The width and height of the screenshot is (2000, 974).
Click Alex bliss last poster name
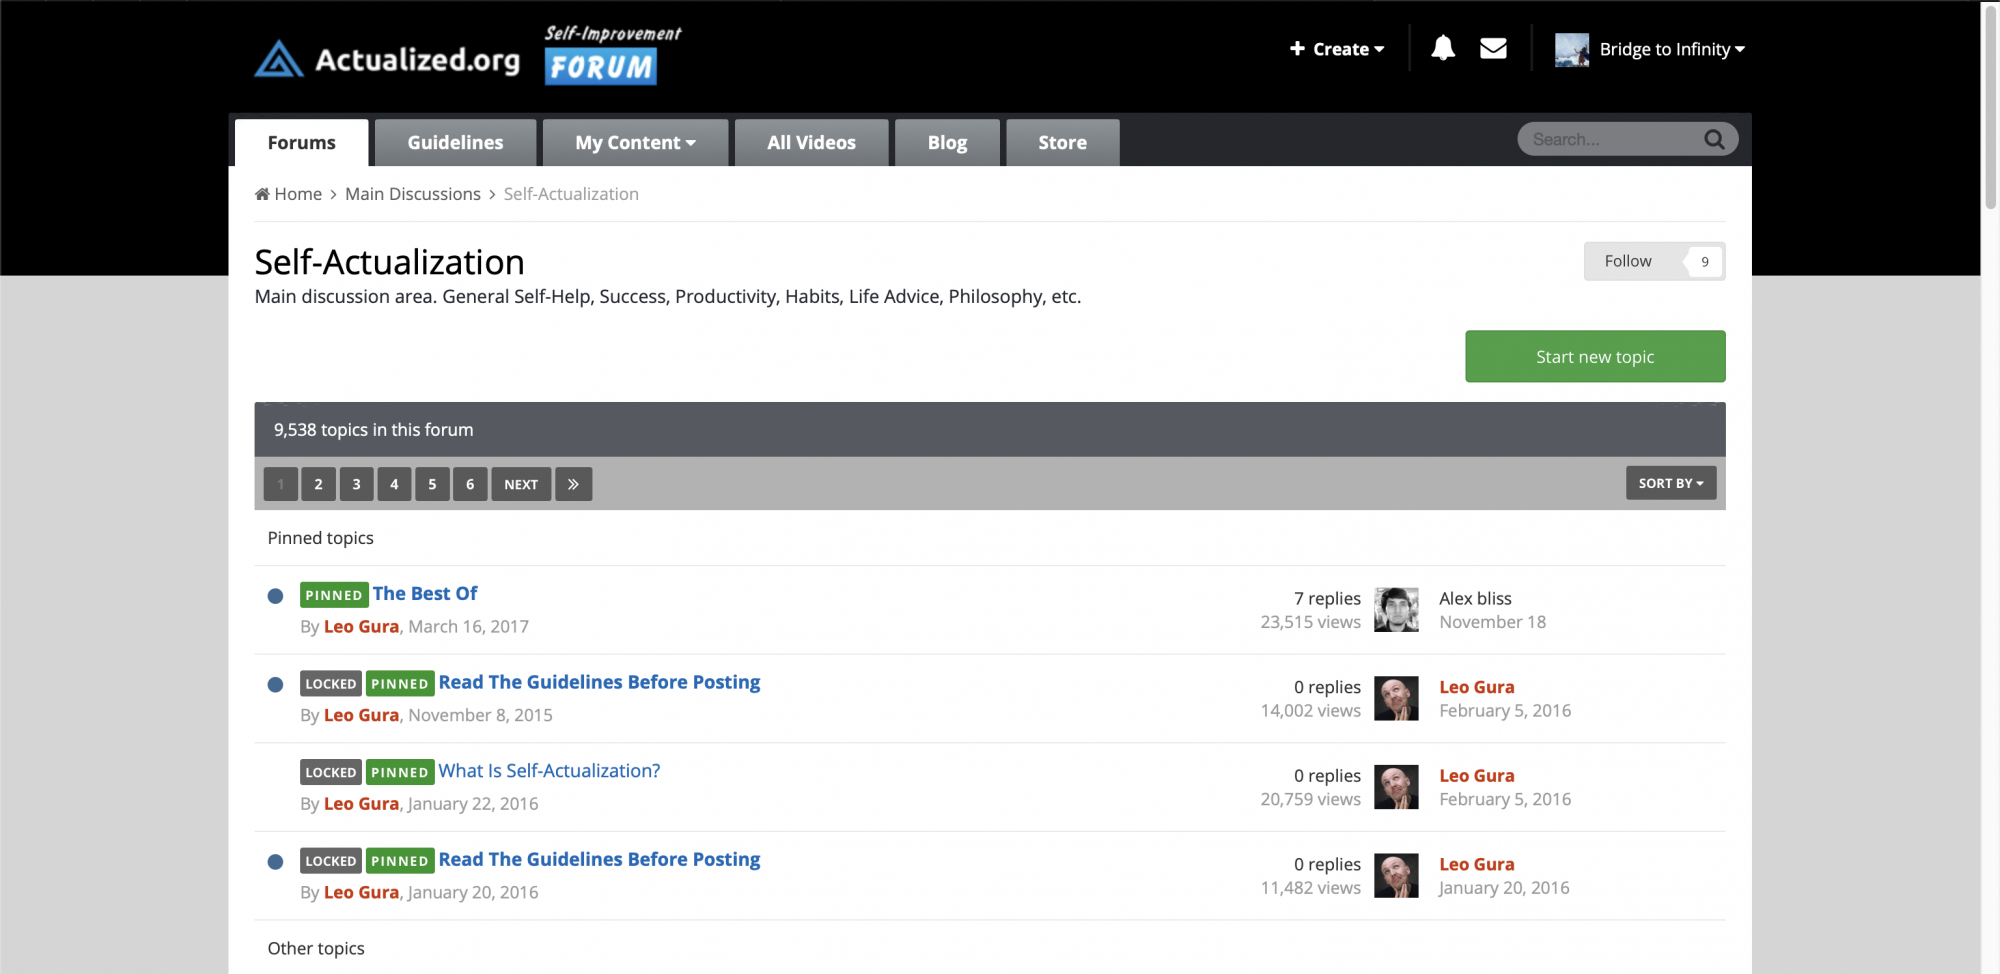coord(1475,598)
